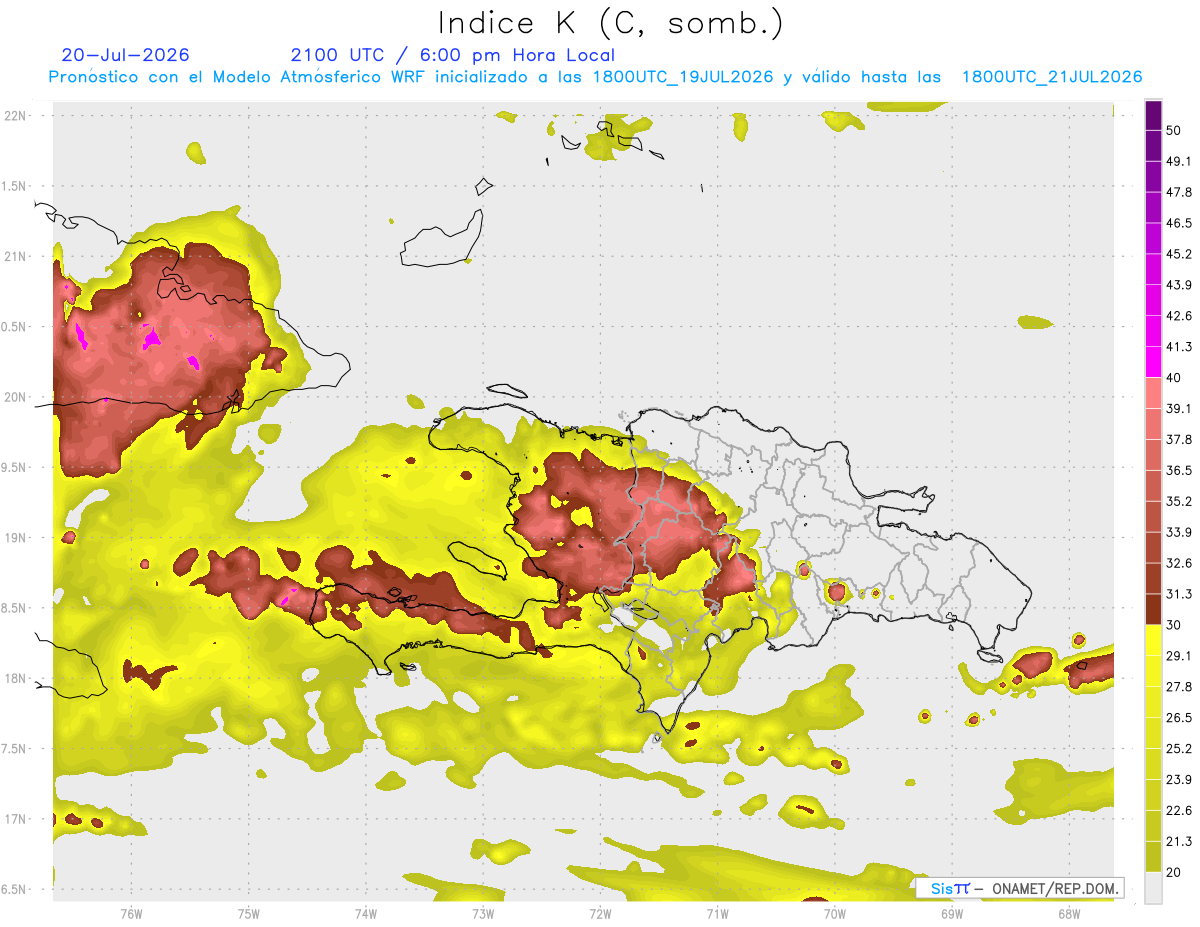Click the init time "1800UTC_19JUL2026"

[682, 77]
